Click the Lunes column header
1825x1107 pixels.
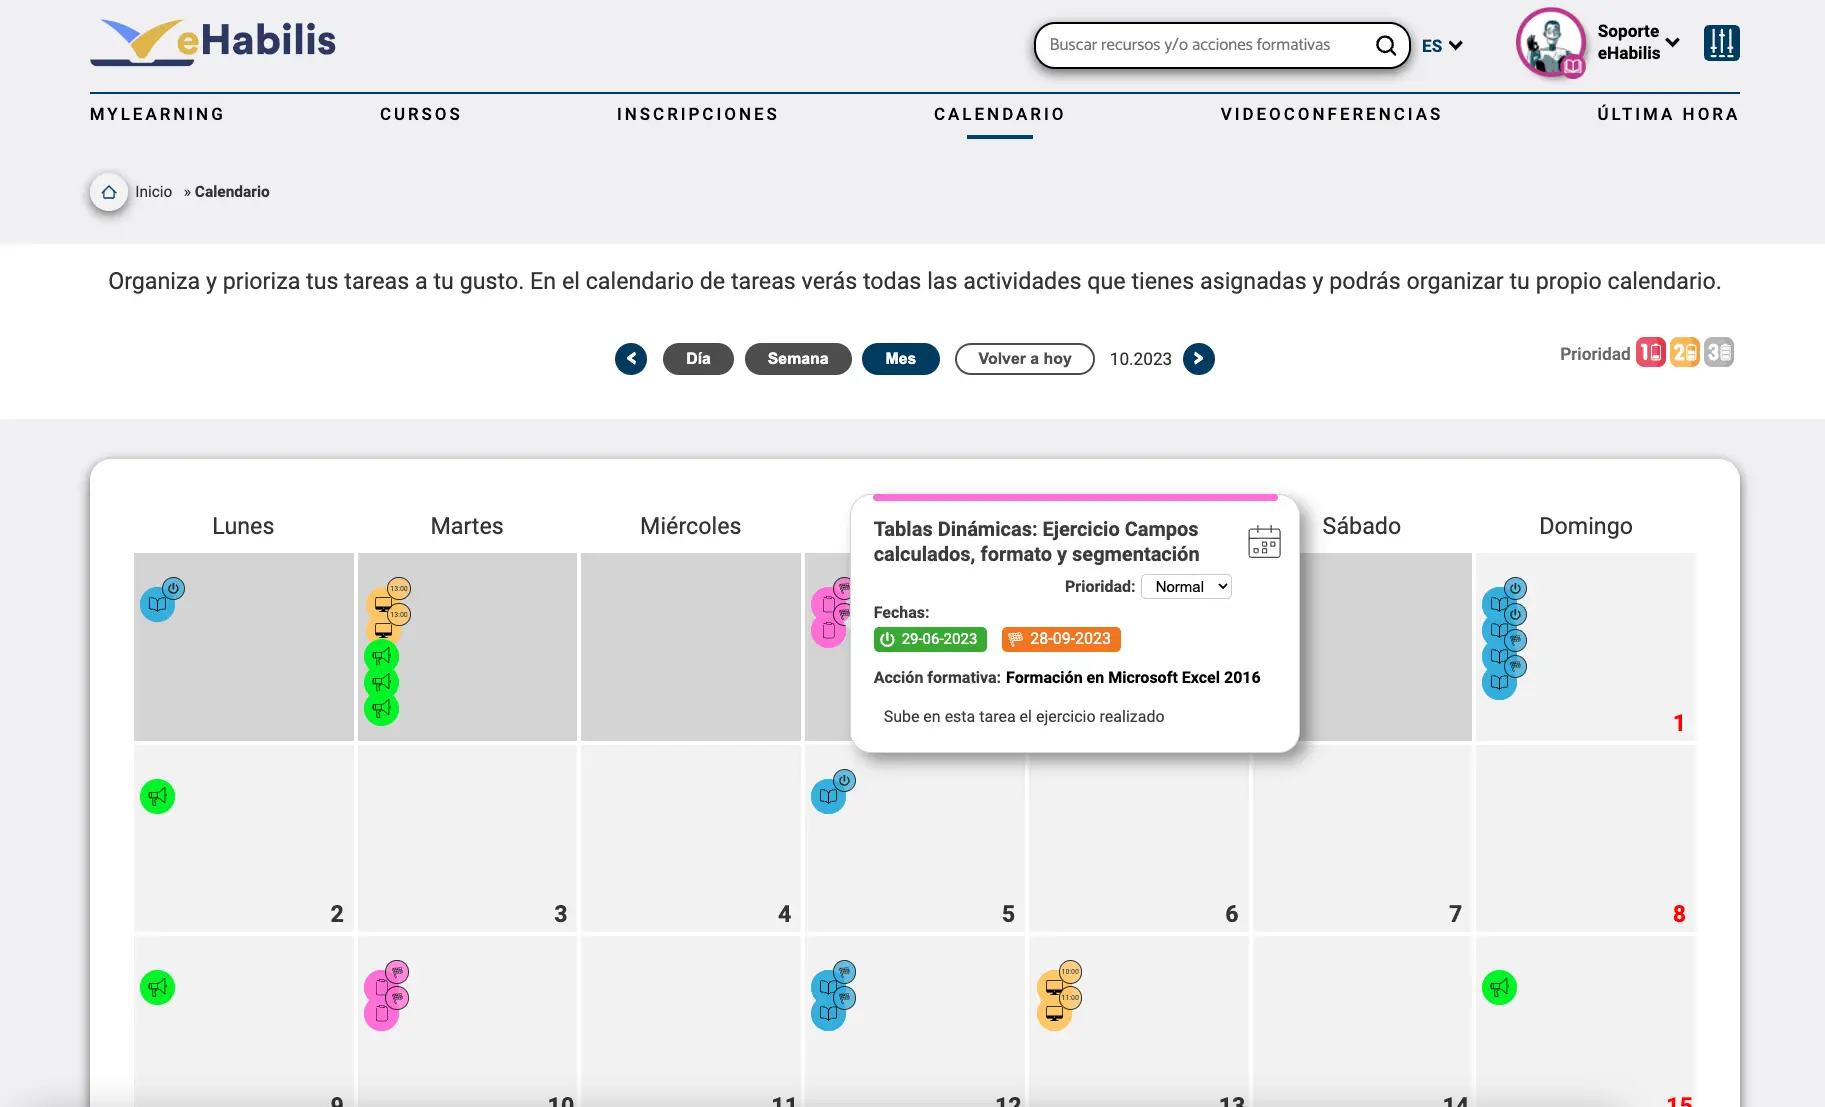[243, 526]
